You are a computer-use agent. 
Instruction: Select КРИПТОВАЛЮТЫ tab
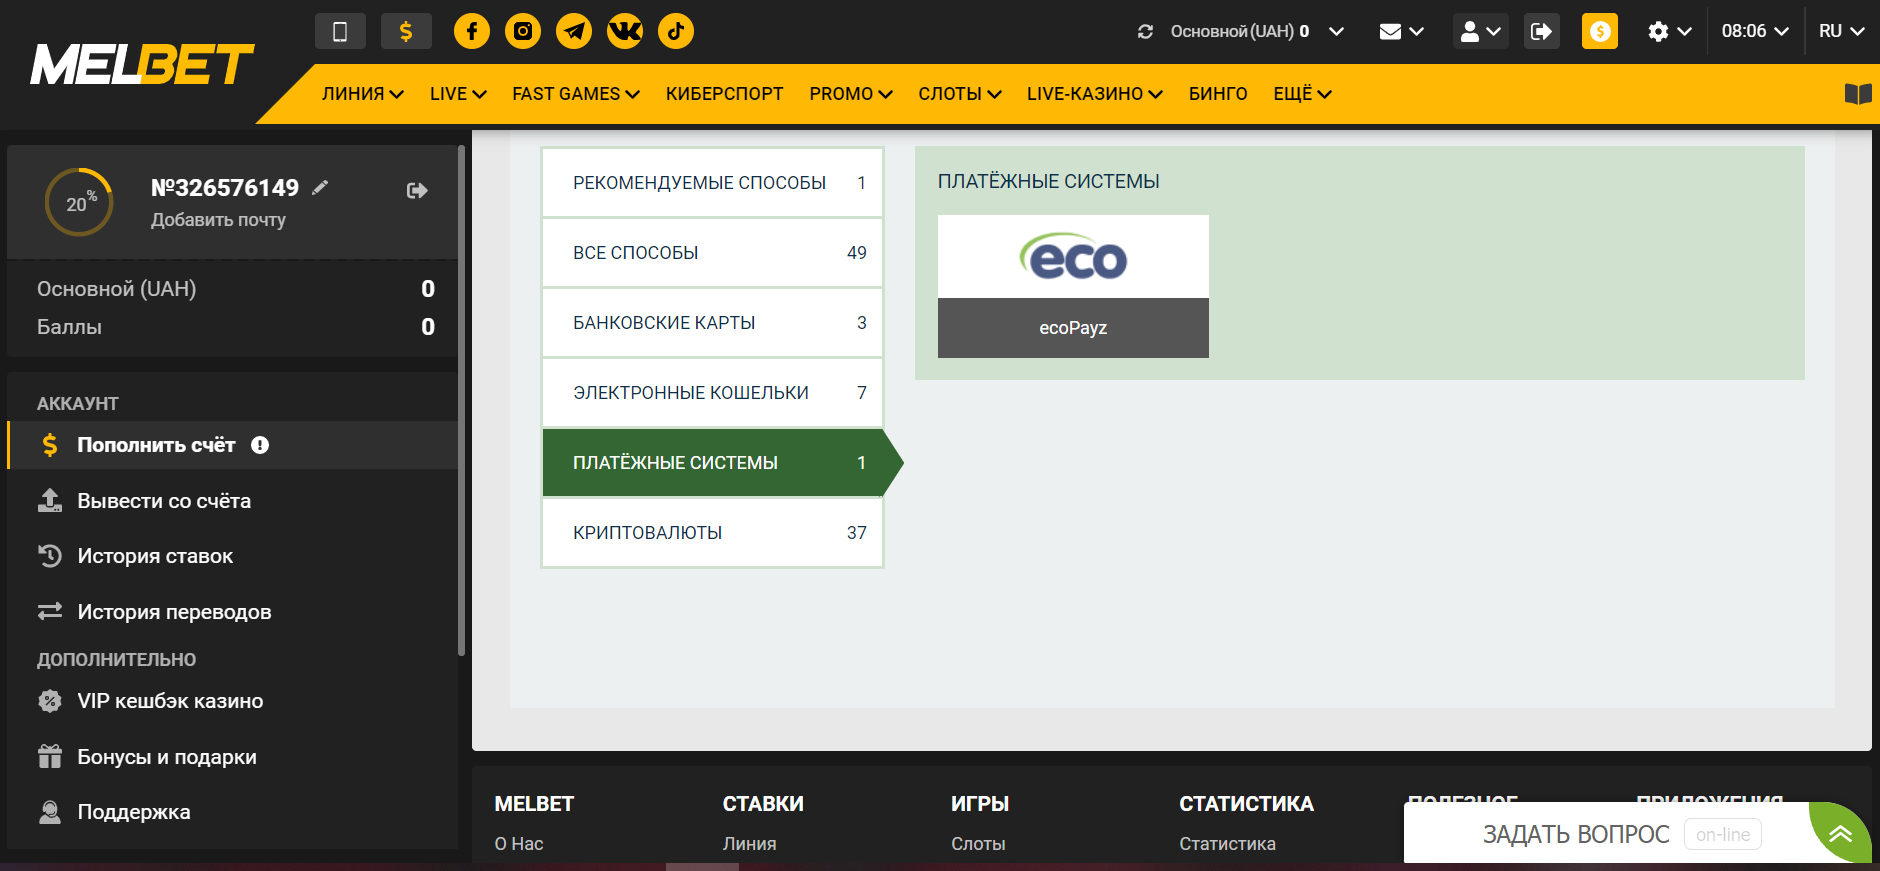point(712,533)
